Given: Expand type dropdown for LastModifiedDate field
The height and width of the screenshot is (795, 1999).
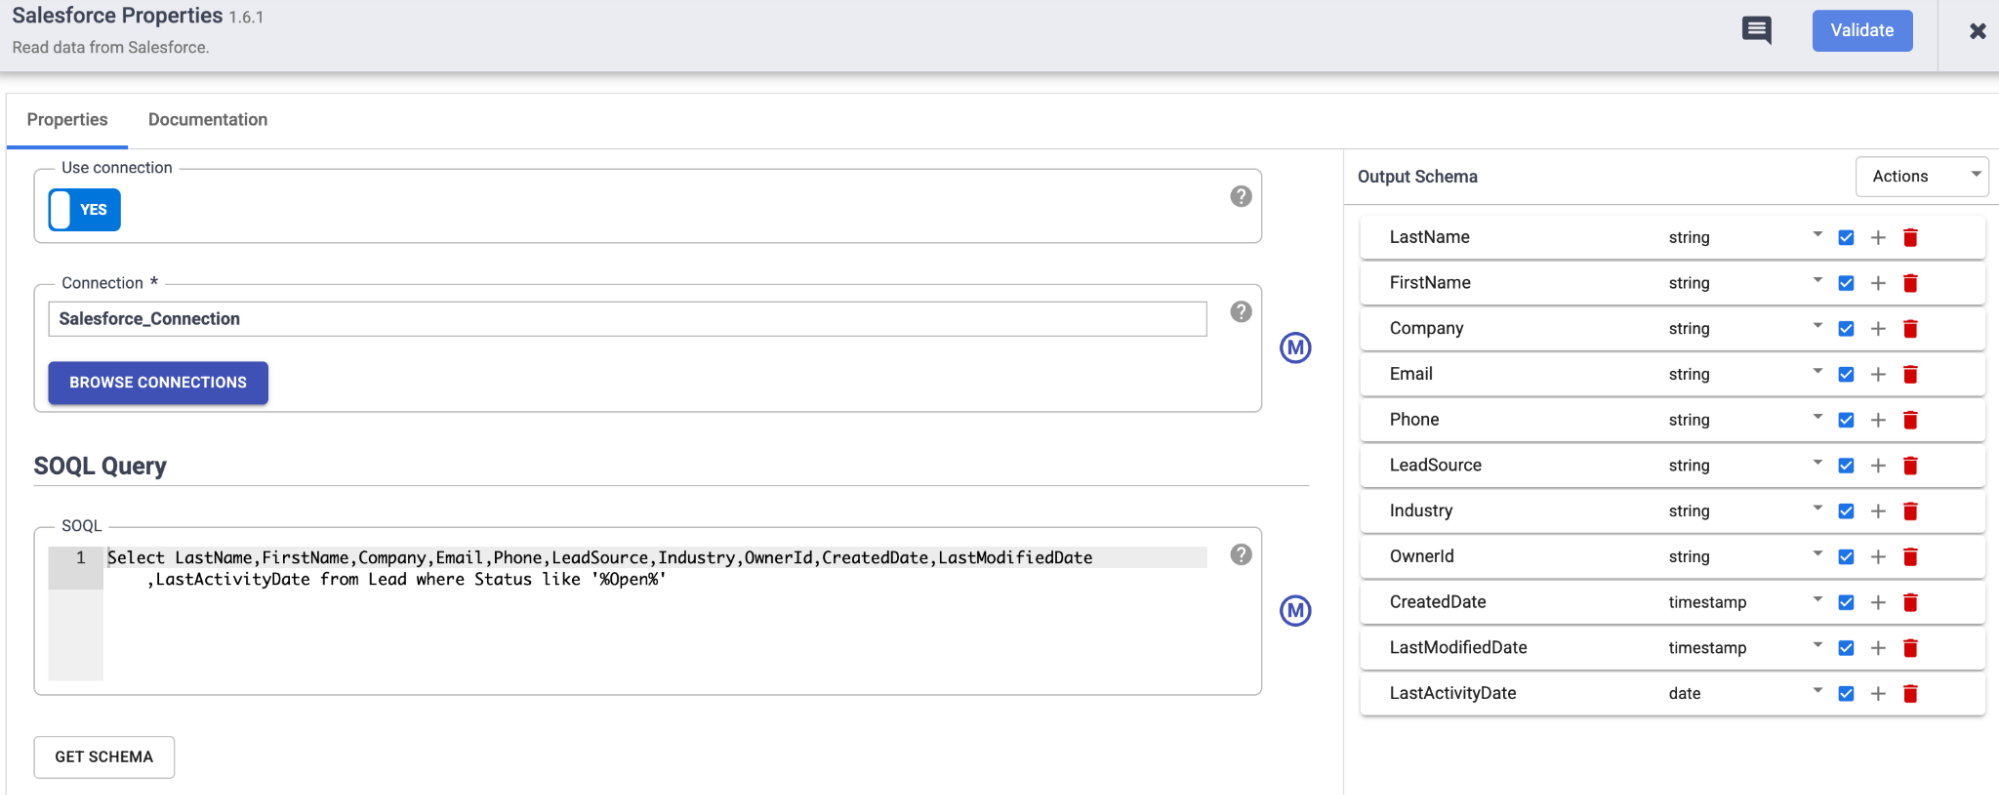Looking at the screenshot, I should coord(1817,646).
